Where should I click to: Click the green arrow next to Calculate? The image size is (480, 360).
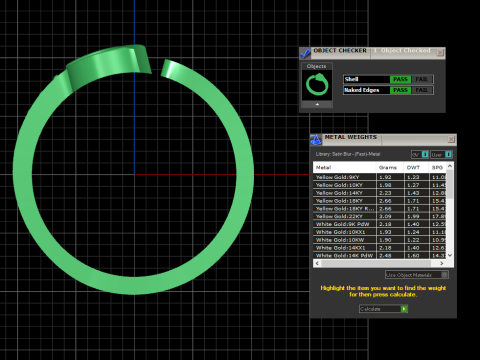[404, 309]
